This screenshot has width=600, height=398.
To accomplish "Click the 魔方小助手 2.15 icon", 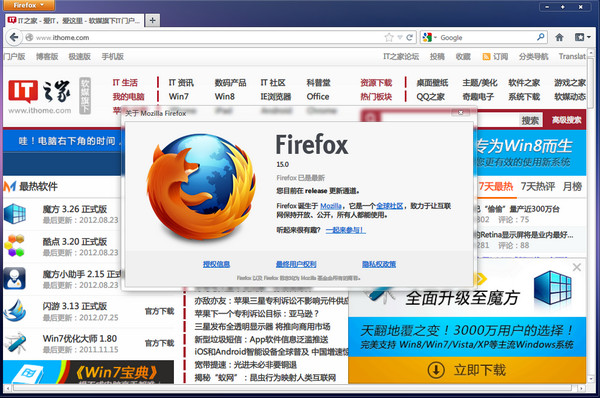I will [15, 278].
